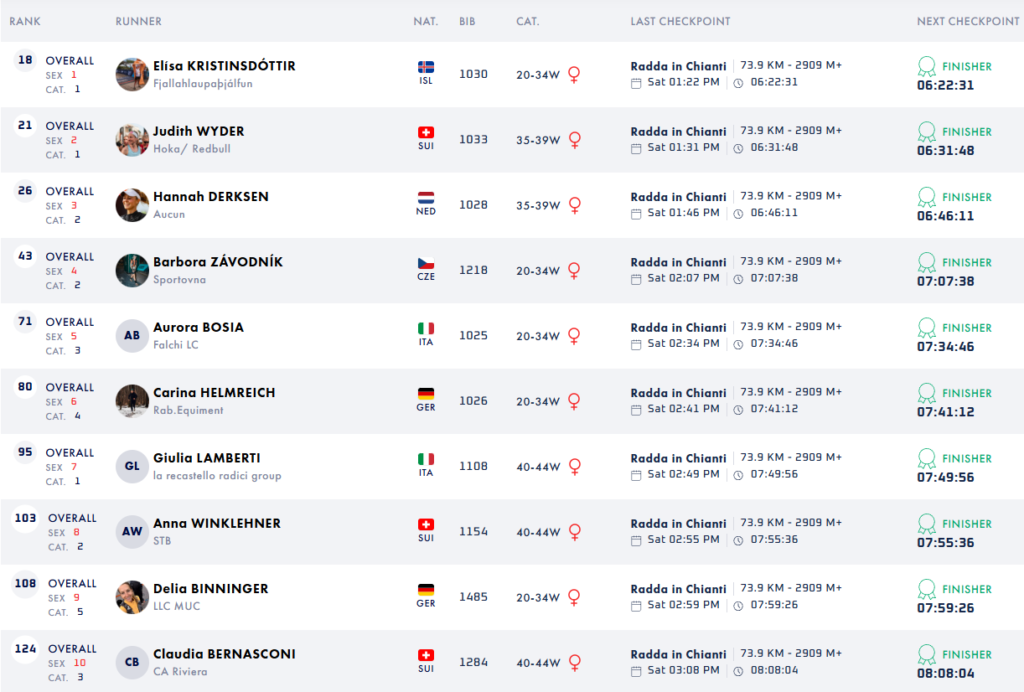Open runner Elisa KRISTINSDÓTTIR's name link
The image size is (1024, 692).
click(x=224, y=66)
